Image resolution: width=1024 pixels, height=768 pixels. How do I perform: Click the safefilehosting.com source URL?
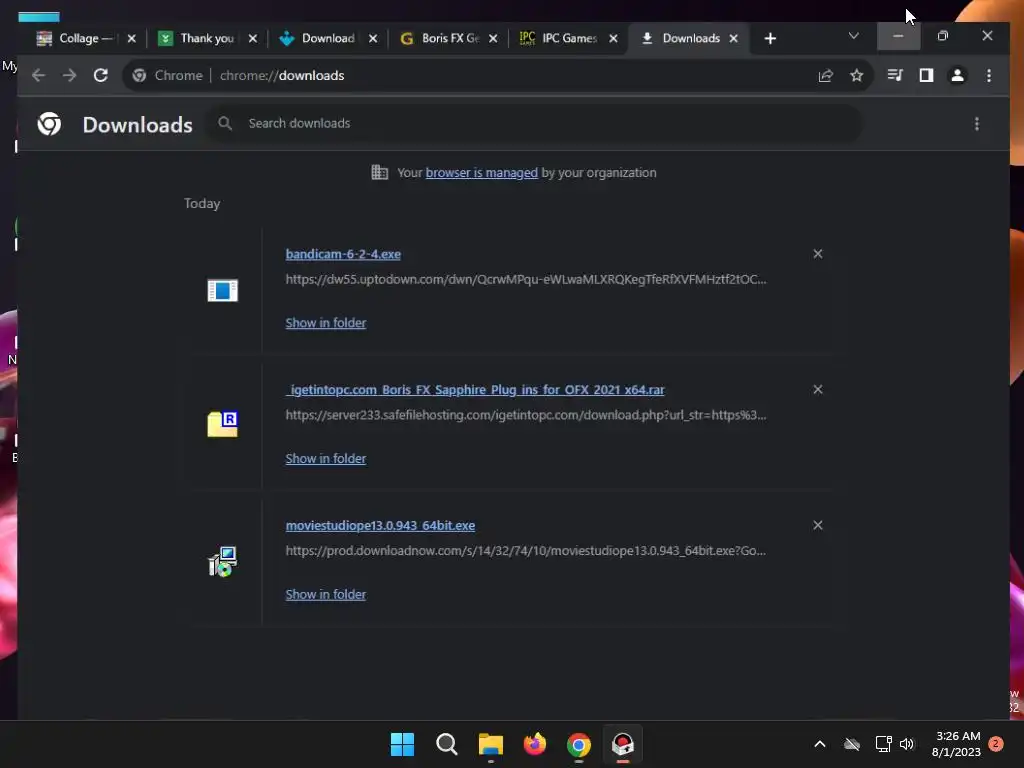[526, 415]
